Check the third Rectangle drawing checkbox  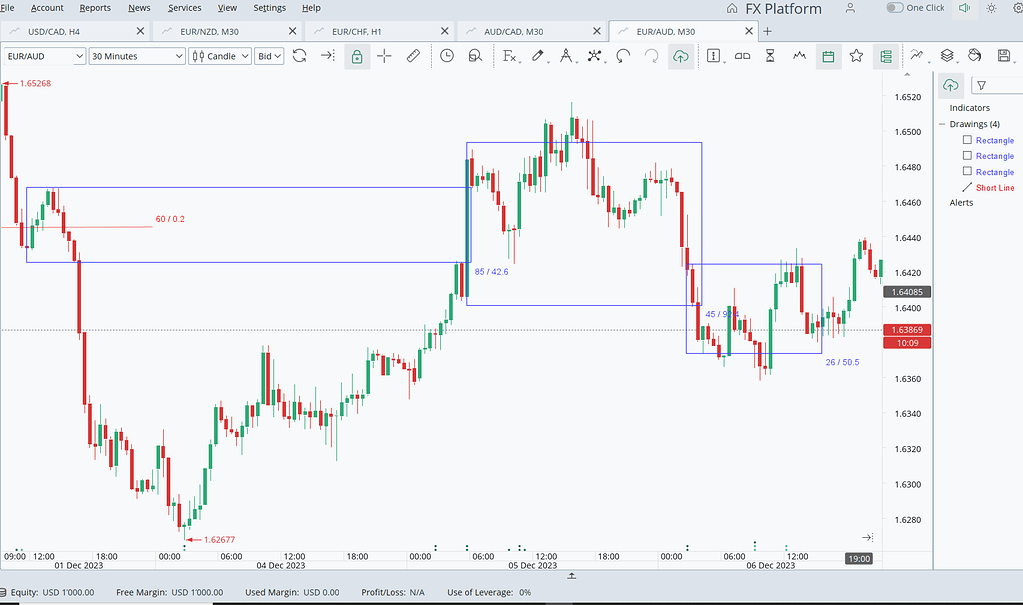coord(967,172)
